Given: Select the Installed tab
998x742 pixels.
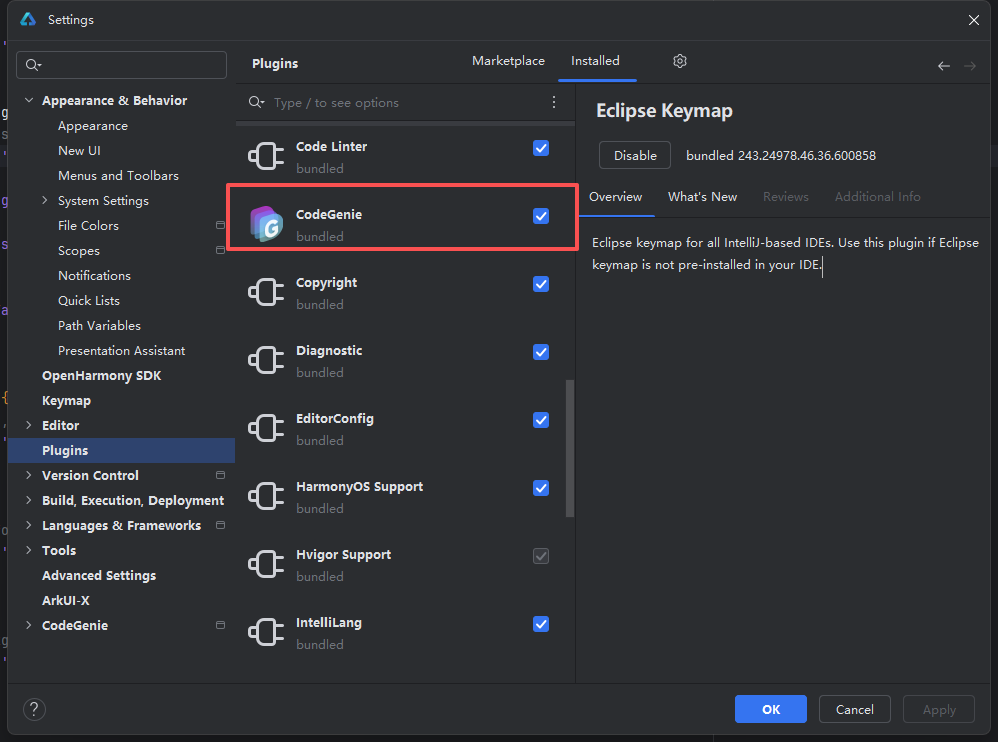Looking at the screenshot, I should pyautogui.click(x=595, y=61).
